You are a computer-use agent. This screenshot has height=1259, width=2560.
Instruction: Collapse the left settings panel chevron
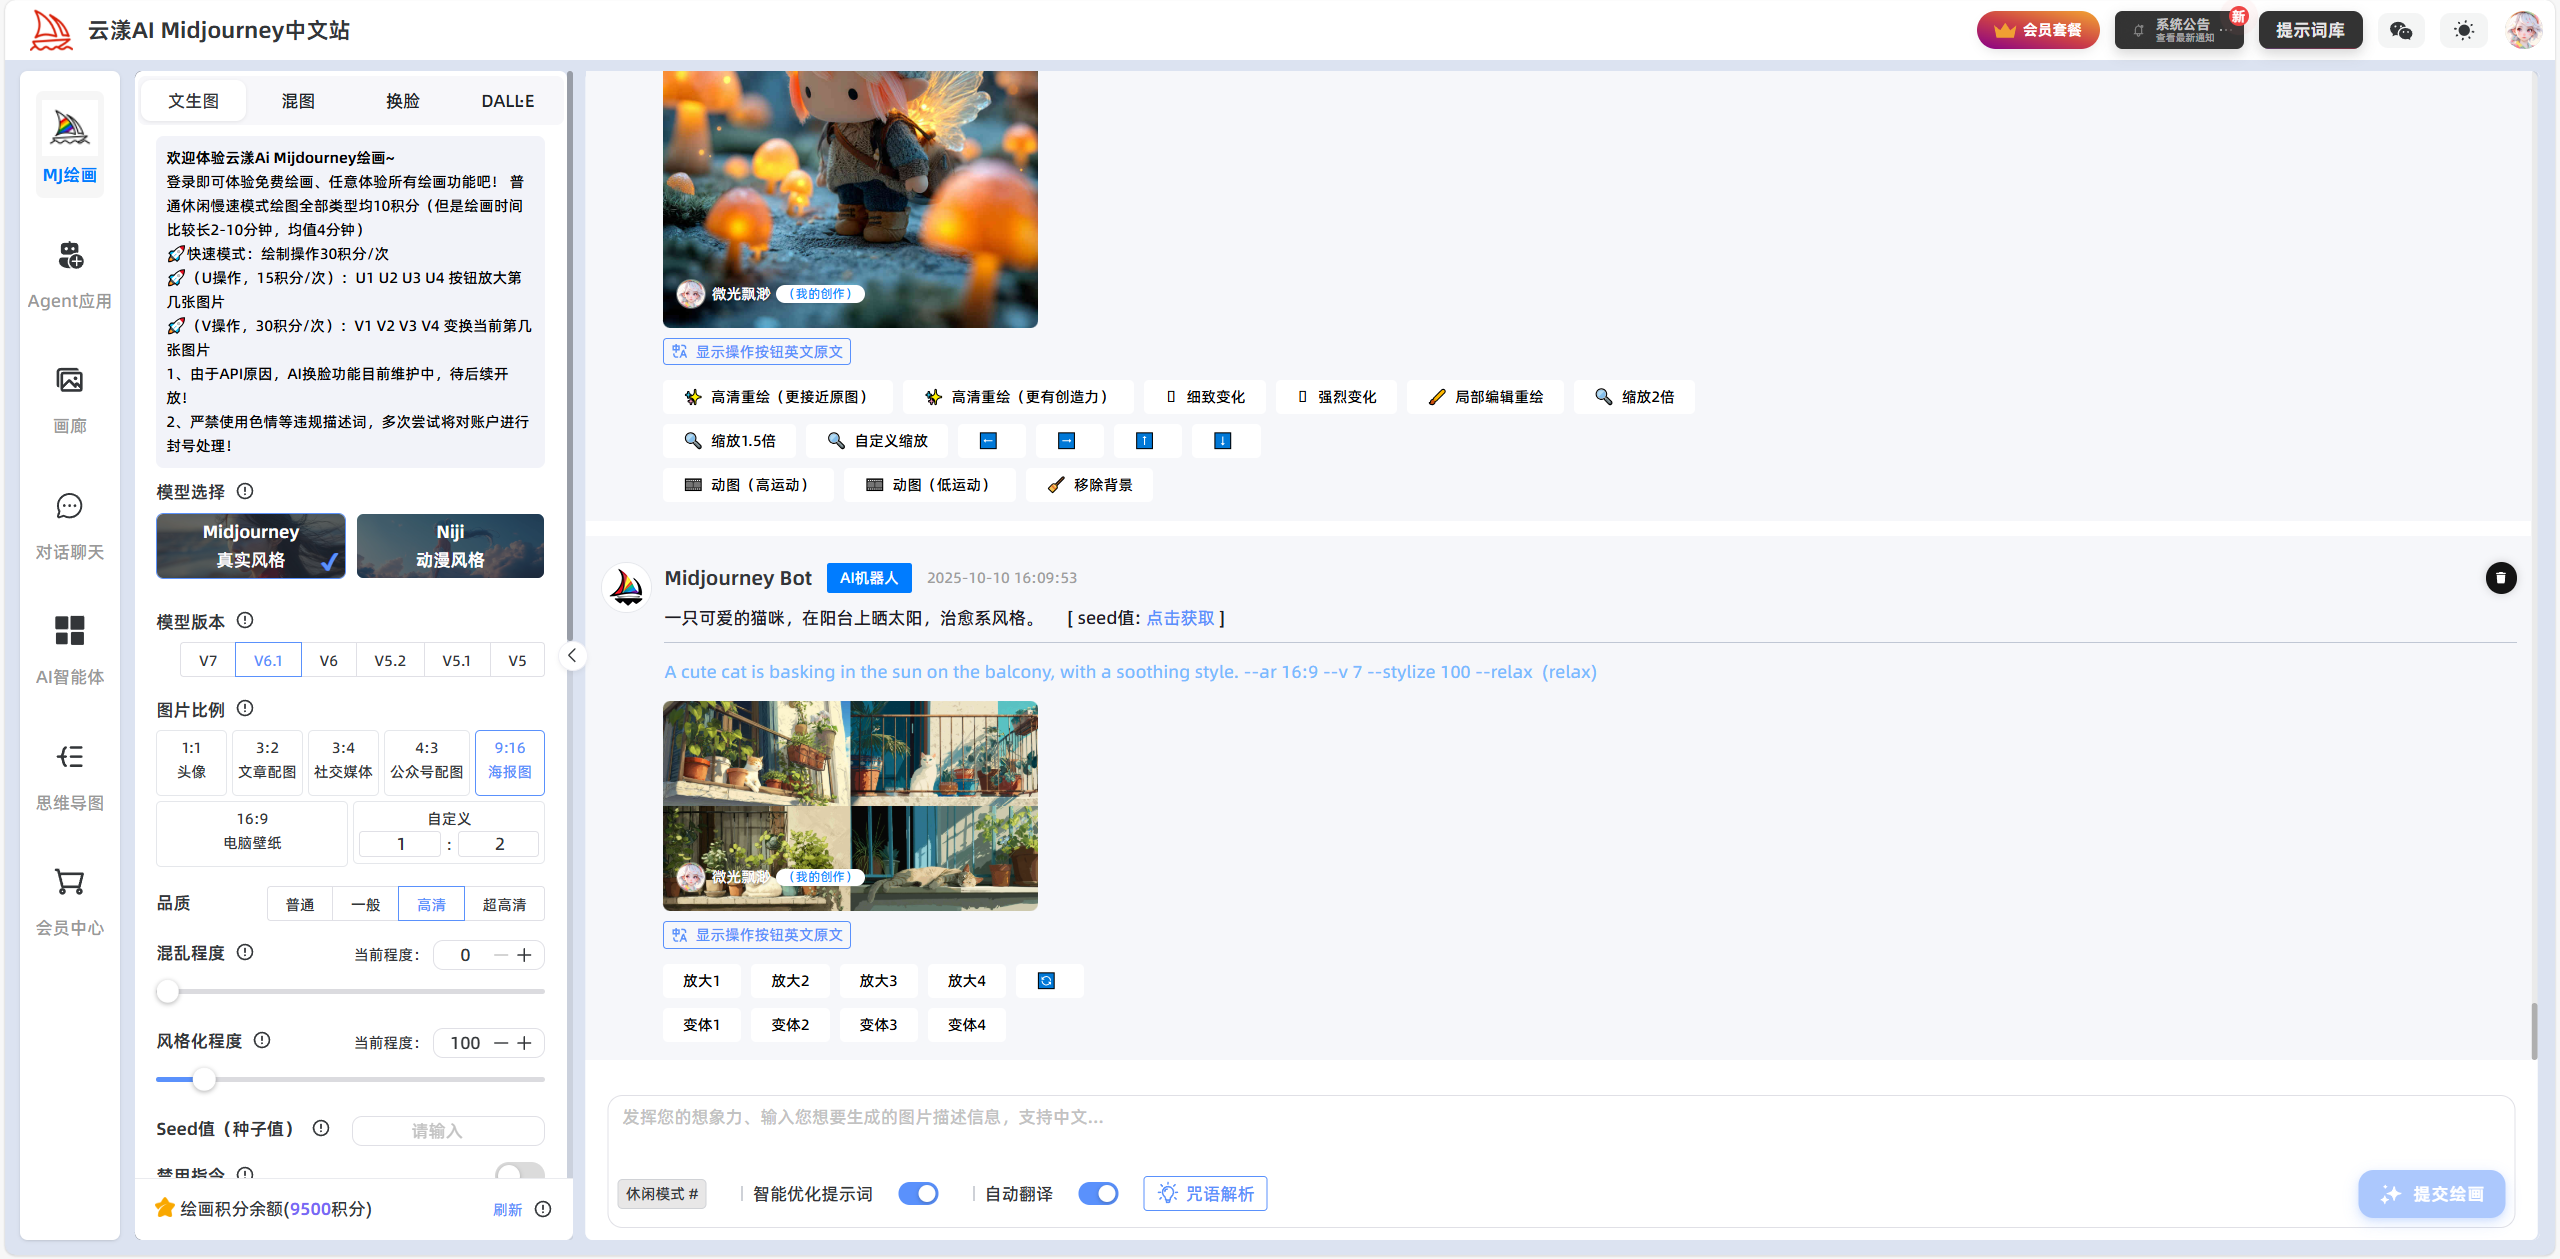pyautogui.click(x=572, y=656)
